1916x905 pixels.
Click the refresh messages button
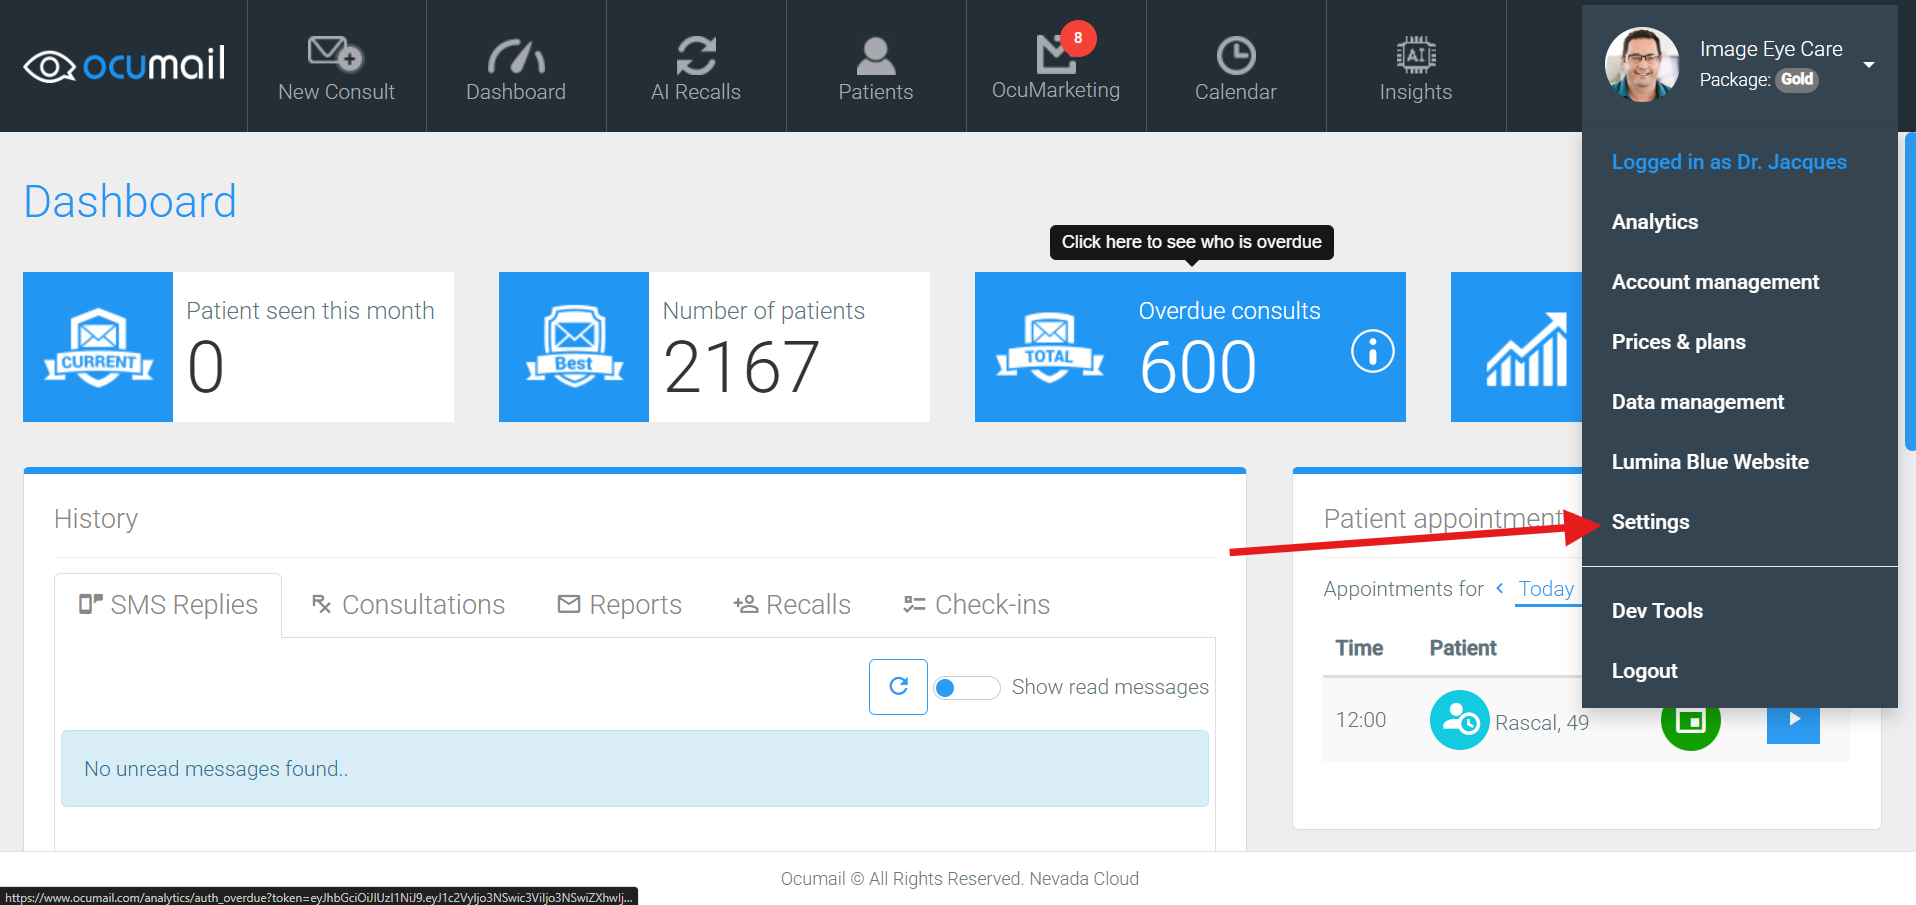pos(898,687)
